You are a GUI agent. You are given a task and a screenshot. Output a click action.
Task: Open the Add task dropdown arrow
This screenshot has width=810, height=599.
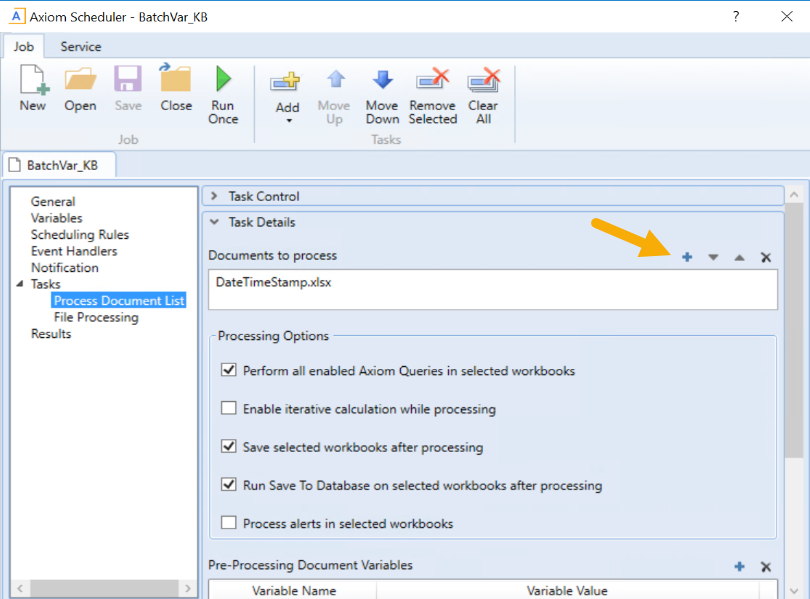(288, 121)
